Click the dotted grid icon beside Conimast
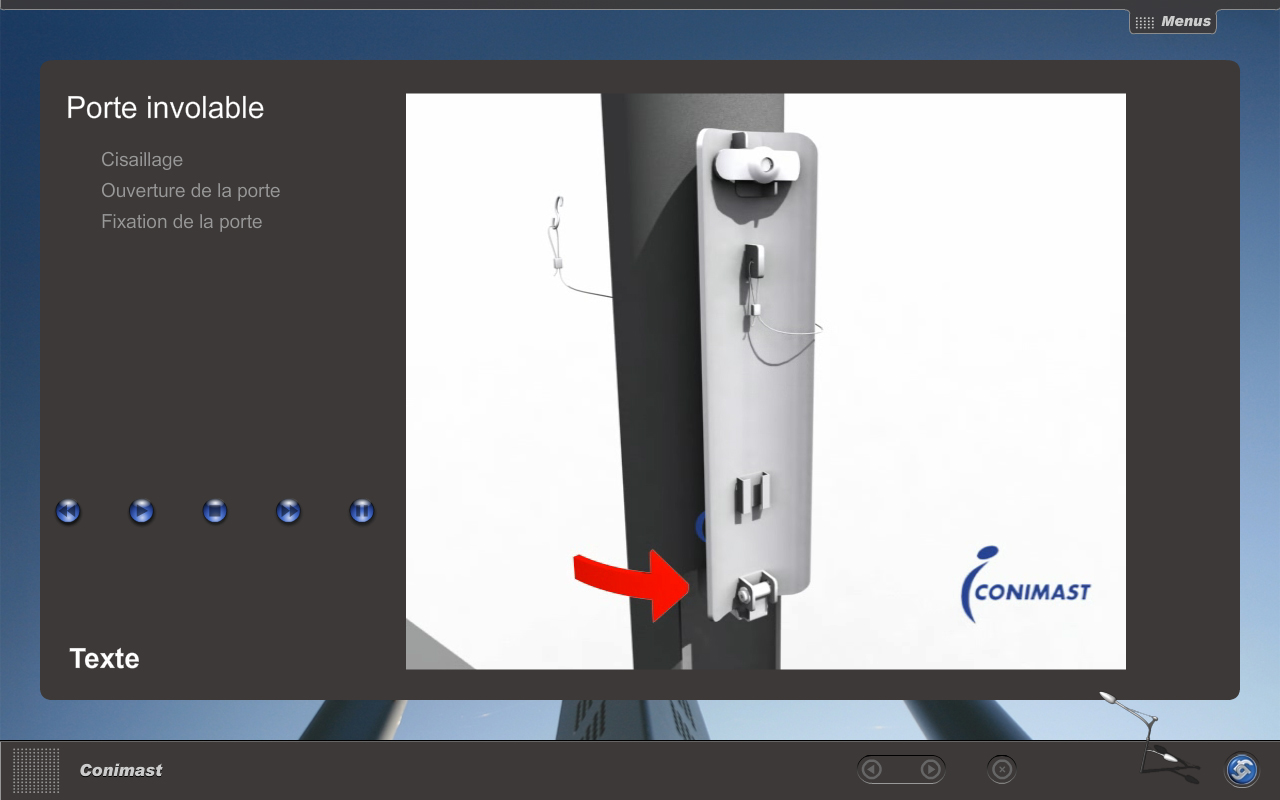Screen dimensions: 1280x800 point(36,770)
